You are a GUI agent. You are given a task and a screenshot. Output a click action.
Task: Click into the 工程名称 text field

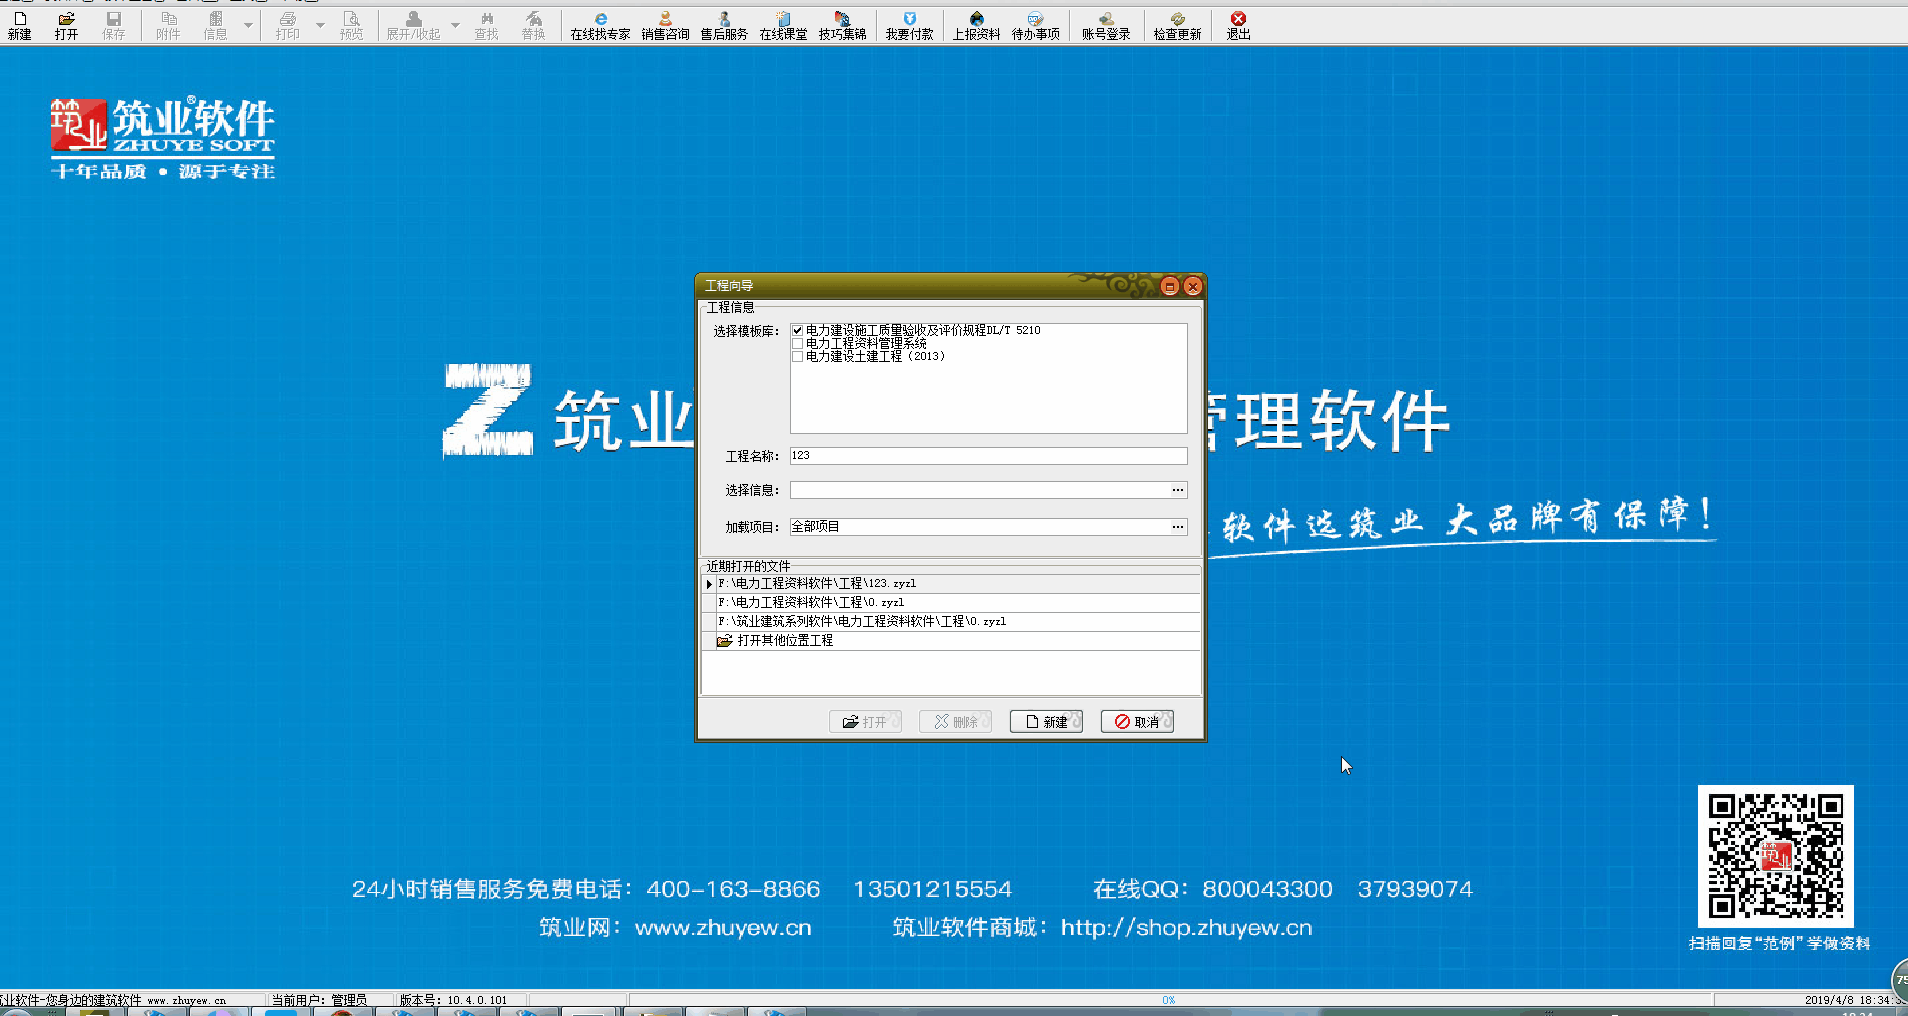(988, 456)
